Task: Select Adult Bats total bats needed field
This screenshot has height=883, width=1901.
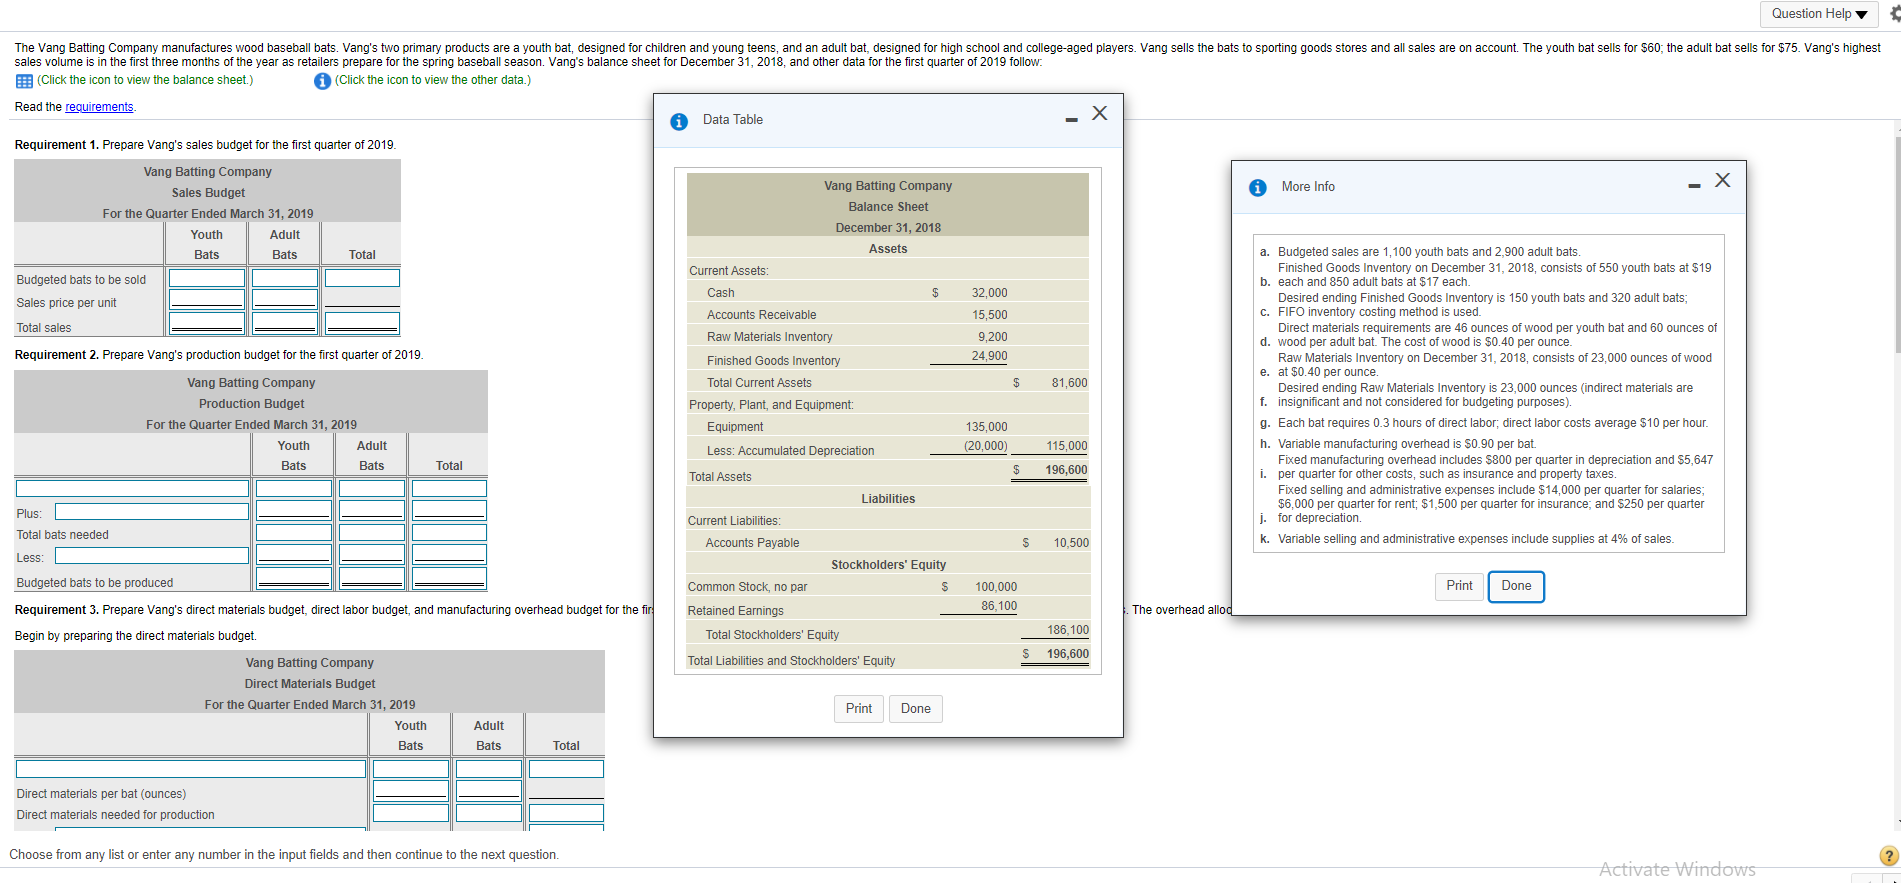Action: [372, 533]
